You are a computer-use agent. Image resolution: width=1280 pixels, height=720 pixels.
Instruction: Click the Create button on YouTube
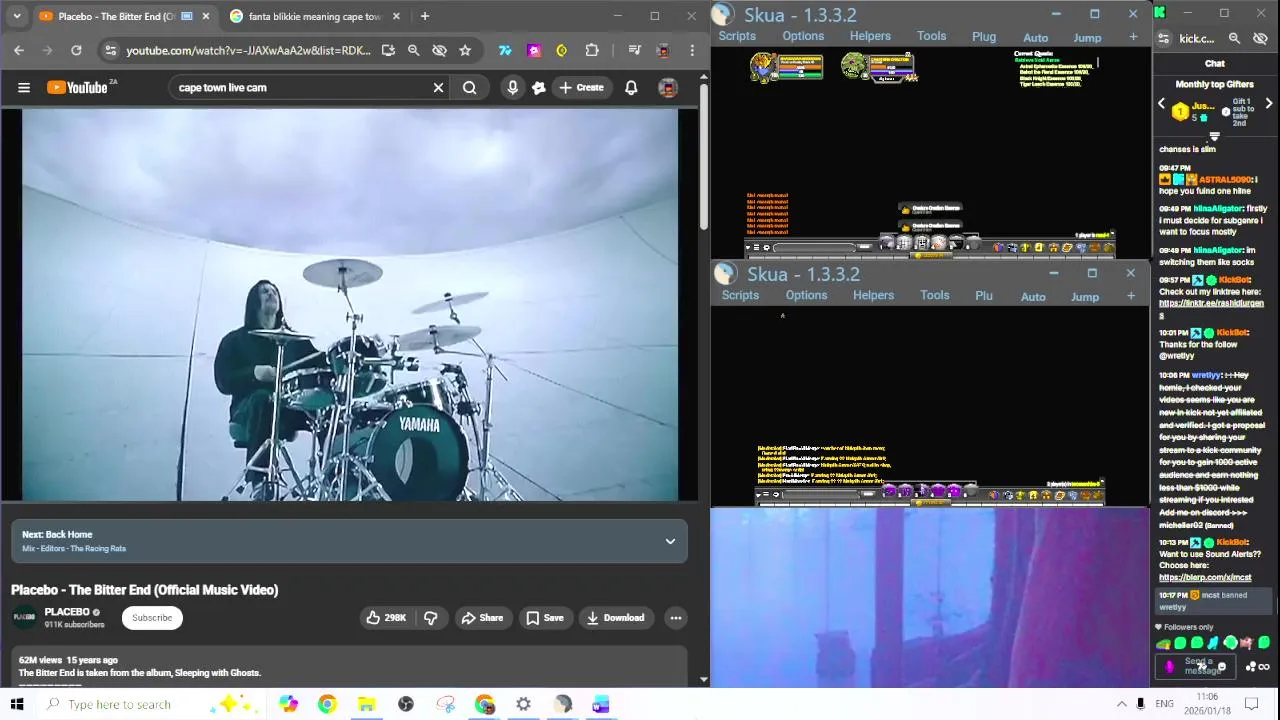click(x=581, y=87)
